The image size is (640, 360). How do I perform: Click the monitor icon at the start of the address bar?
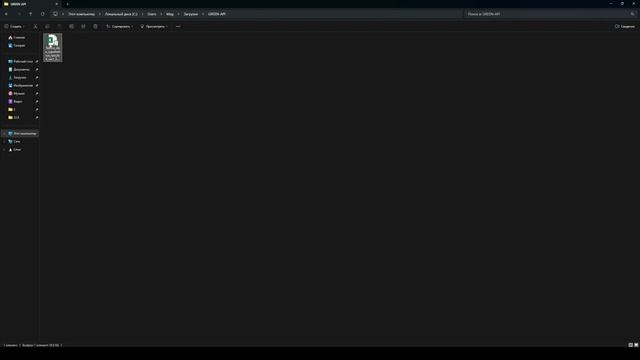55,14
